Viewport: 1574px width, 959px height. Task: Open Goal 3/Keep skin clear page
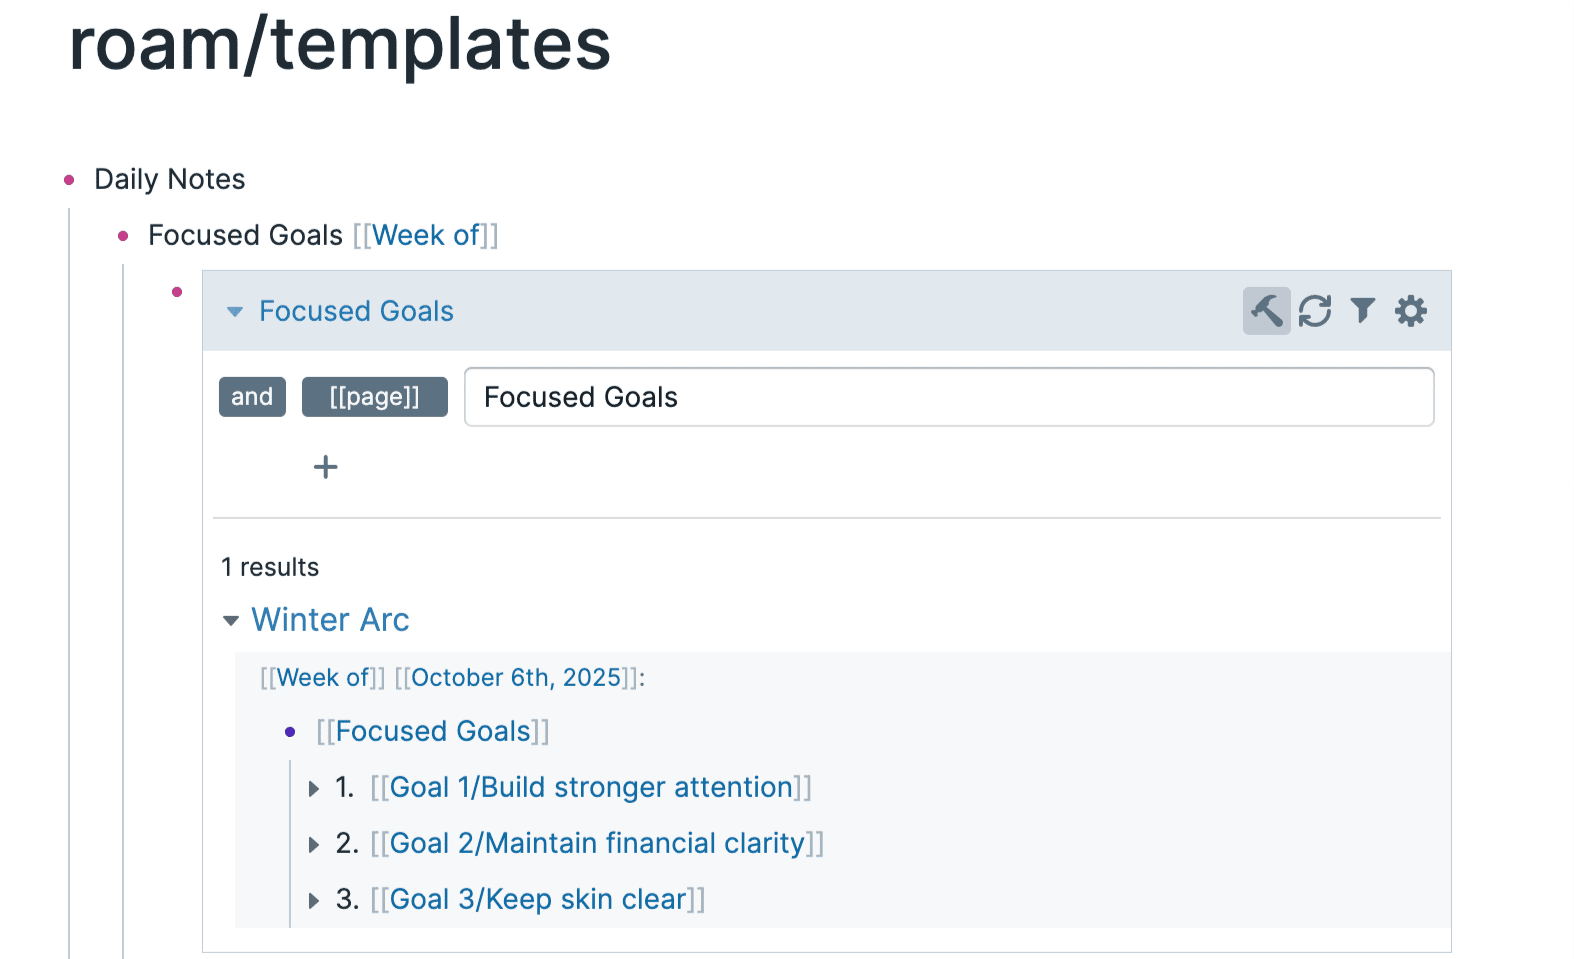(x=537, y=900)
